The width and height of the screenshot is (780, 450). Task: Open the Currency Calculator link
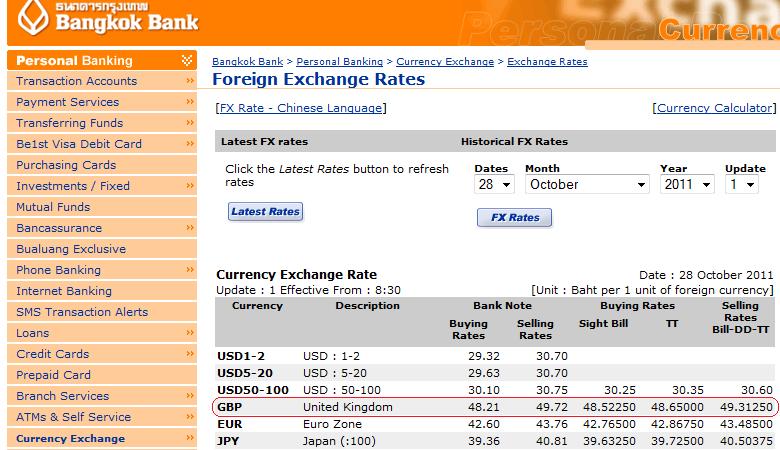(714, 108)
